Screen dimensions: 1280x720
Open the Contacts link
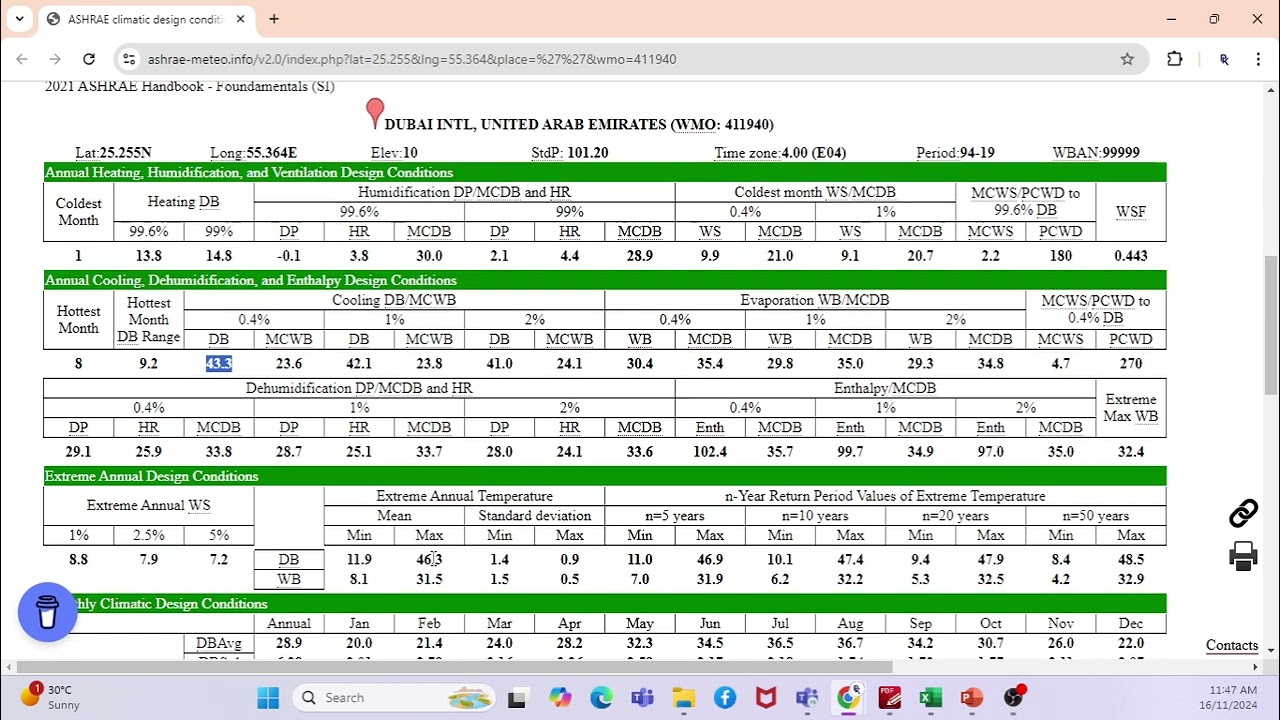1232,645
